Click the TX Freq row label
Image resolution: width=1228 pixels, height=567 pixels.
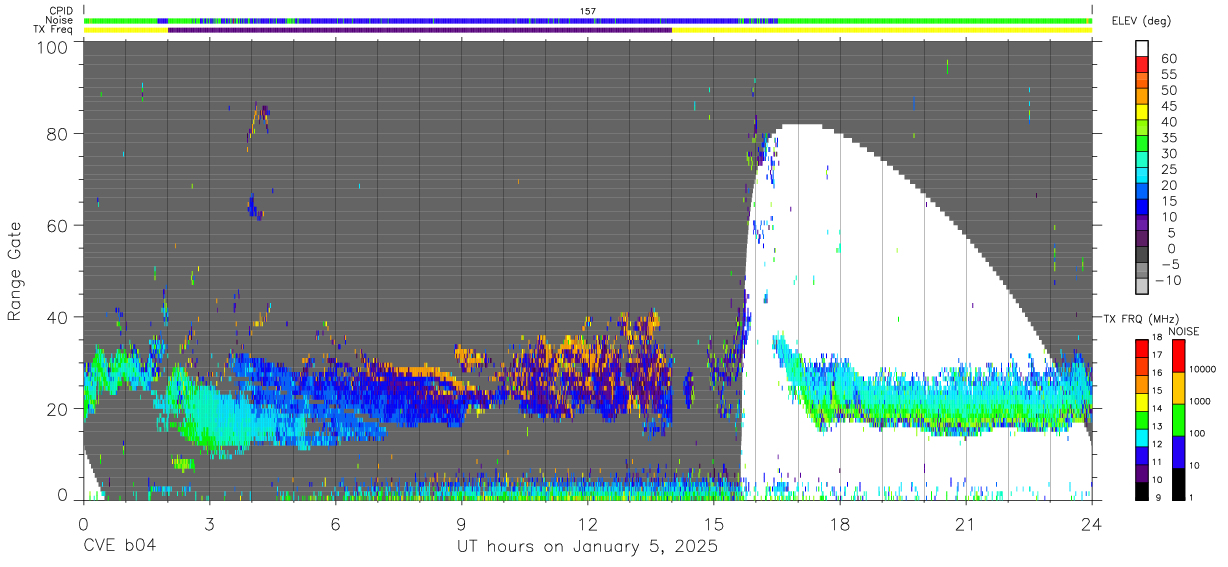point(54,29)
